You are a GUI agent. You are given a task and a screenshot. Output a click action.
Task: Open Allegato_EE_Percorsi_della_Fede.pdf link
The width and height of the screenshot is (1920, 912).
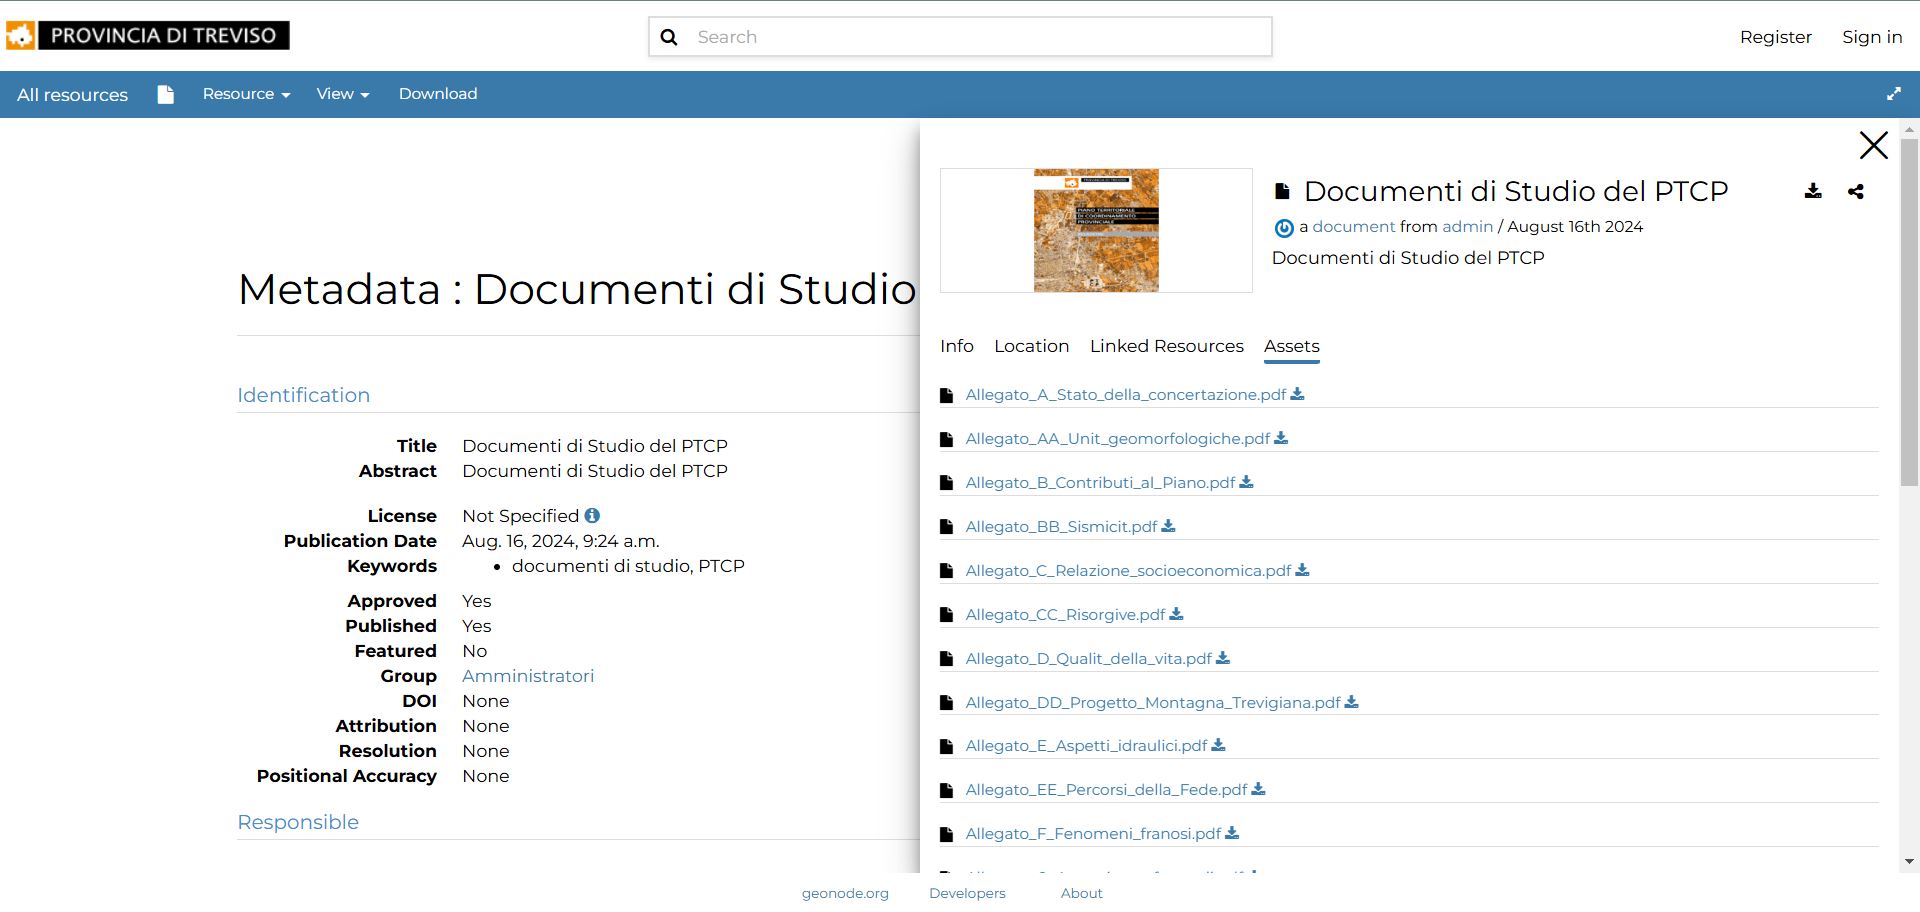click(1106, 790)
